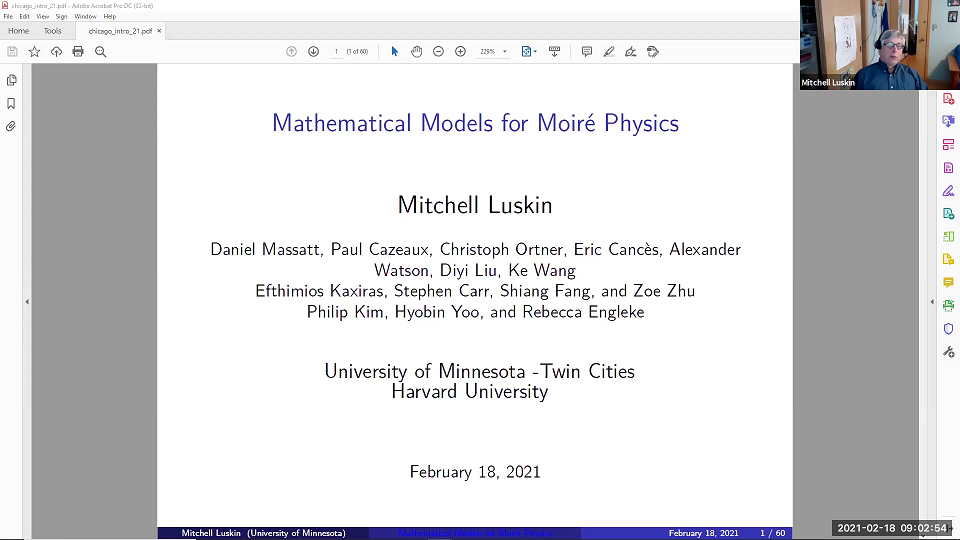Screen dimensions: 960x540
Task: Add a sticky note comment
Action: click(x=587, y=52)
